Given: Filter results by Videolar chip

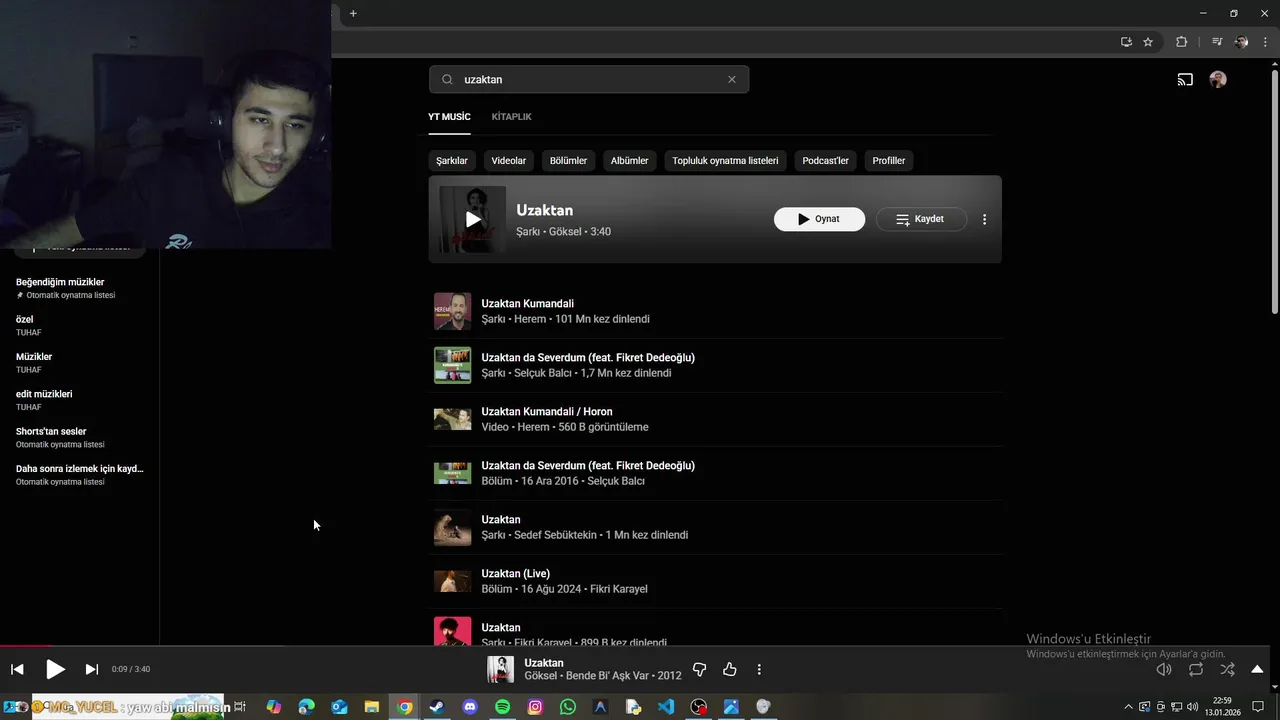Looking at the screenshot, I should click(509, 161).
